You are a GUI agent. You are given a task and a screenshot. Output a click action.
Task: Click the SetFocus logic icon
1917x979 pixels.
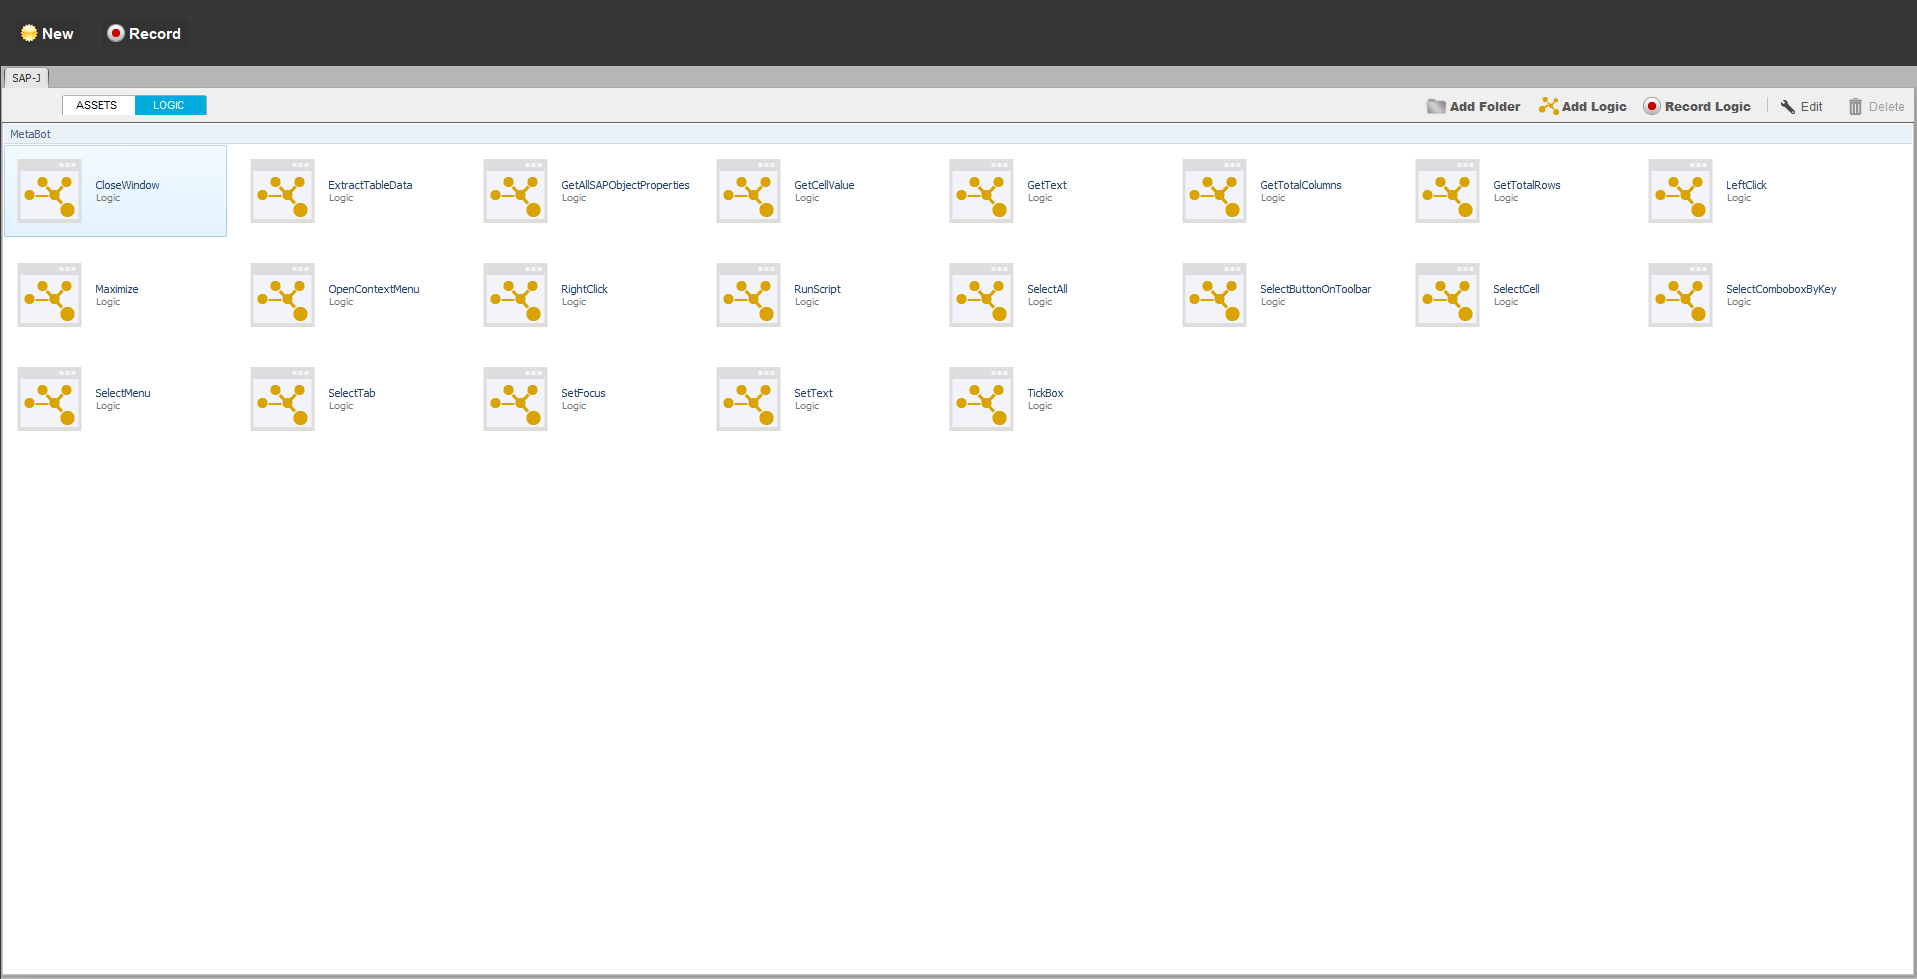(515, 399)
